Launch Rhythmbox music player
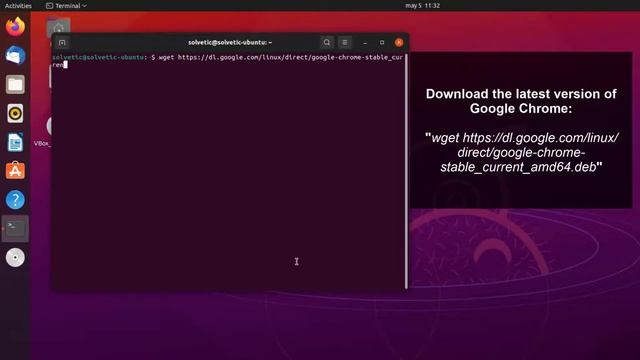The height and width of the screenshot is (360, 640). pos(15,113)
